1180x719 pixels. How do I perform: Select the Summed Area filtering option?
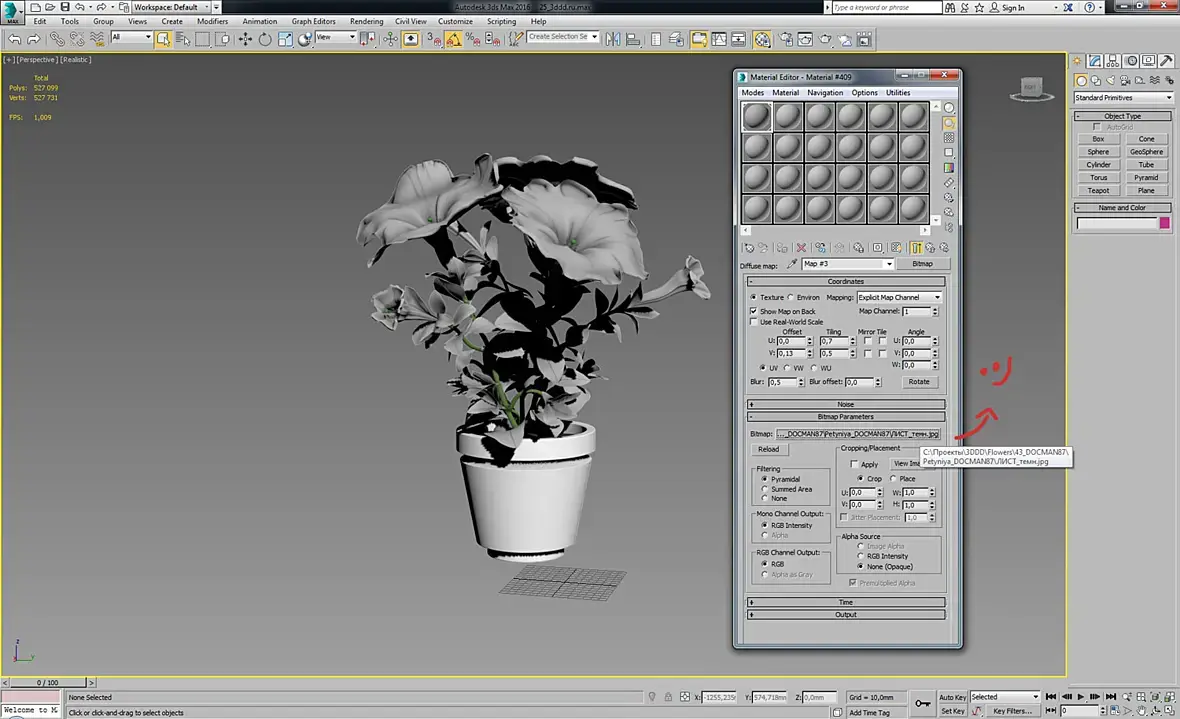tap(766, 489)
